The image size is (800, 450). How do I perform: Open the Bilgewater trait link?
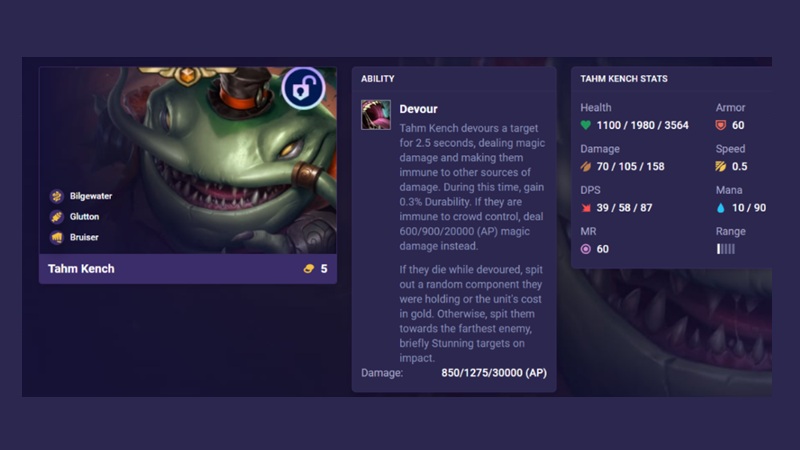[91, 196]
